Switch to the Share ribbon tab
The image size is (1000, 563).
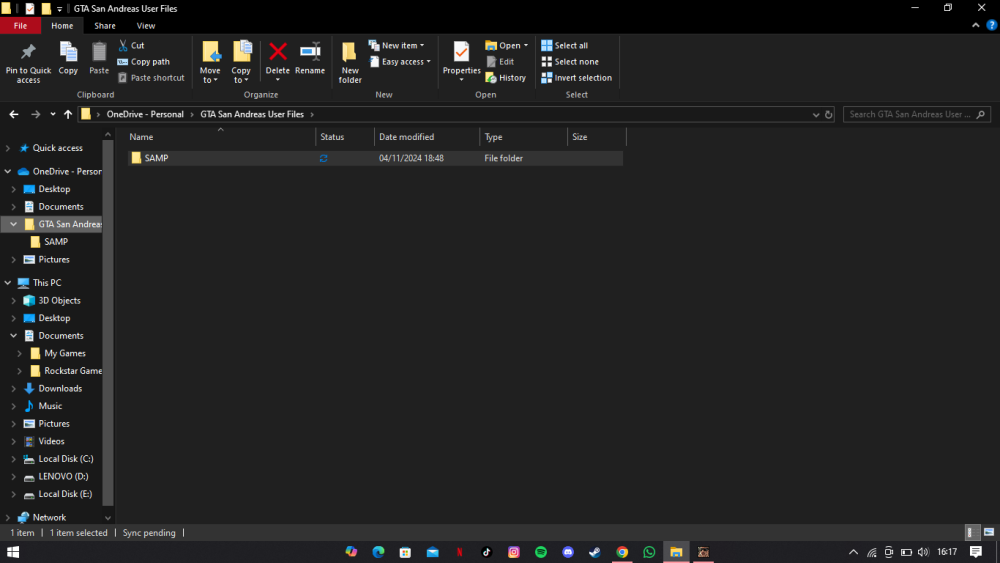105,26
